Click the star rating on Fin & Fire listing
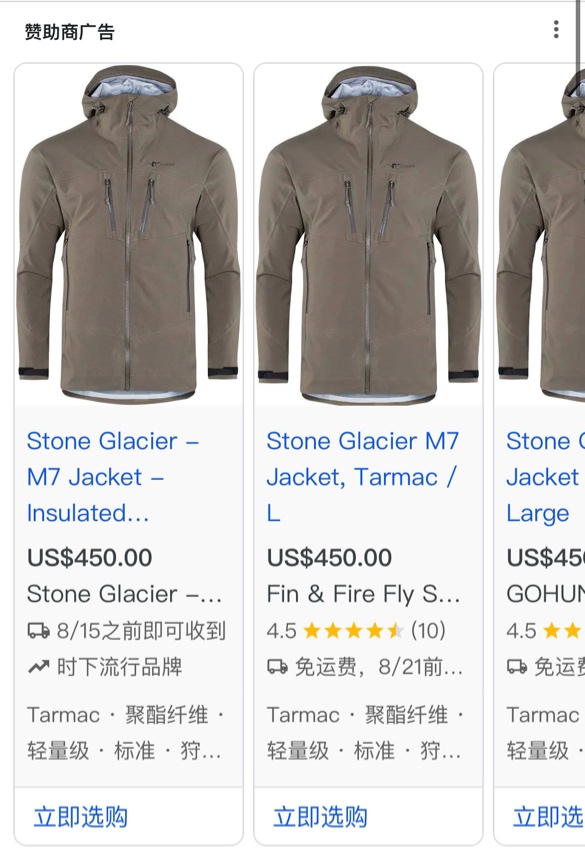 354,631
